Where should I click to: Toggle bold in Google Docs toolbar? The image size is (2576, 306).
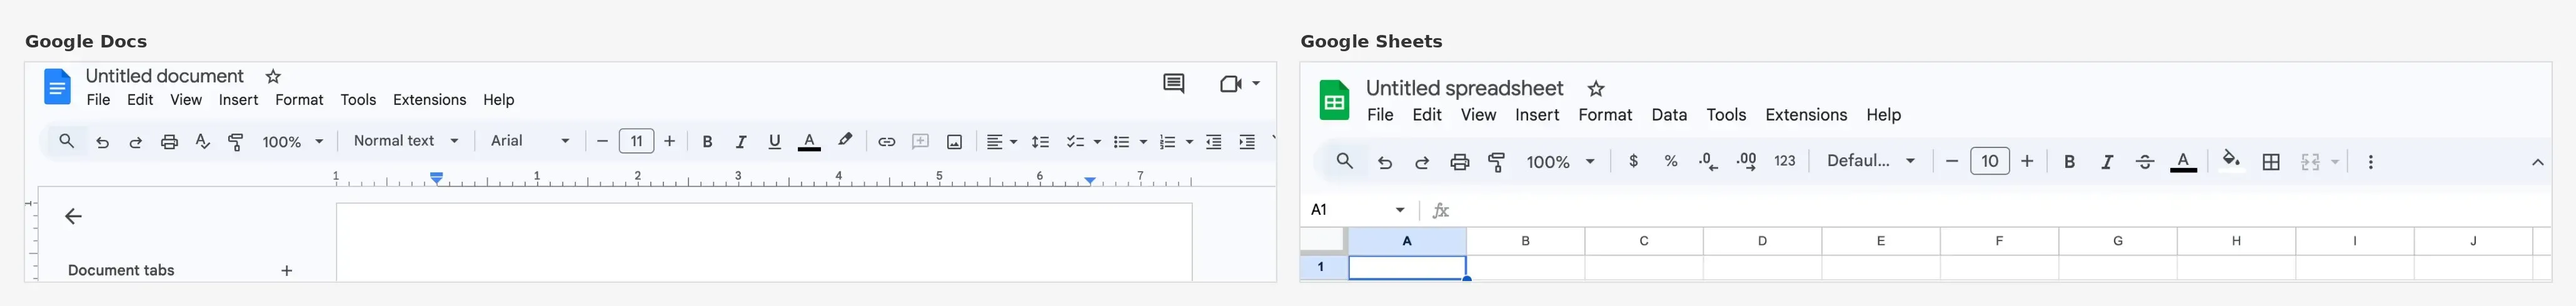pos(707,142)
